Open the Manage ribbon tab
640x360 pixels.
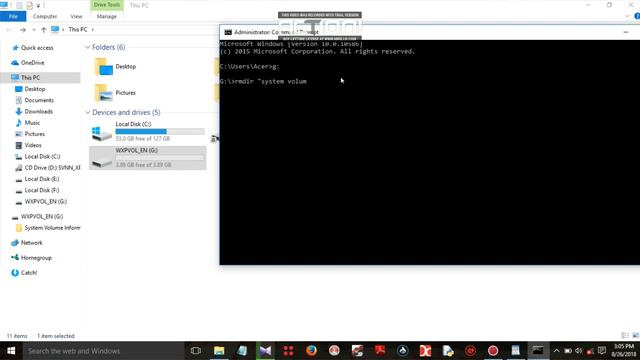(x=107, y=16)
